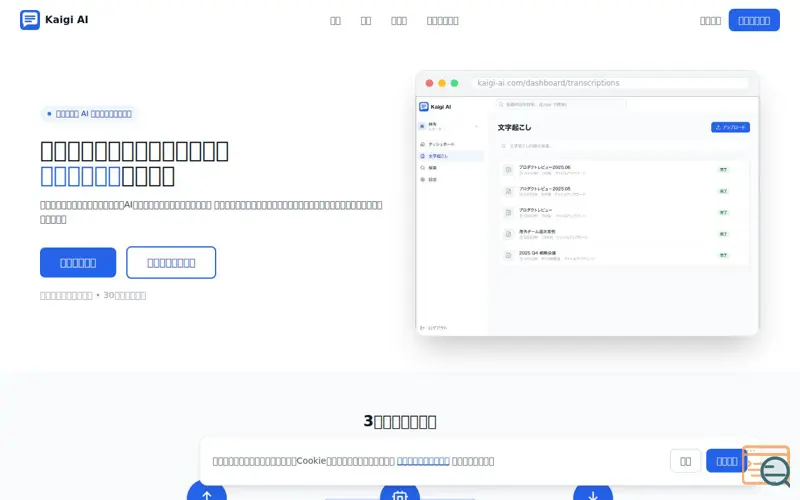Click the blue circle down-arrow step icon
Viewport: 800px width, 500px height.
(593, 493)
